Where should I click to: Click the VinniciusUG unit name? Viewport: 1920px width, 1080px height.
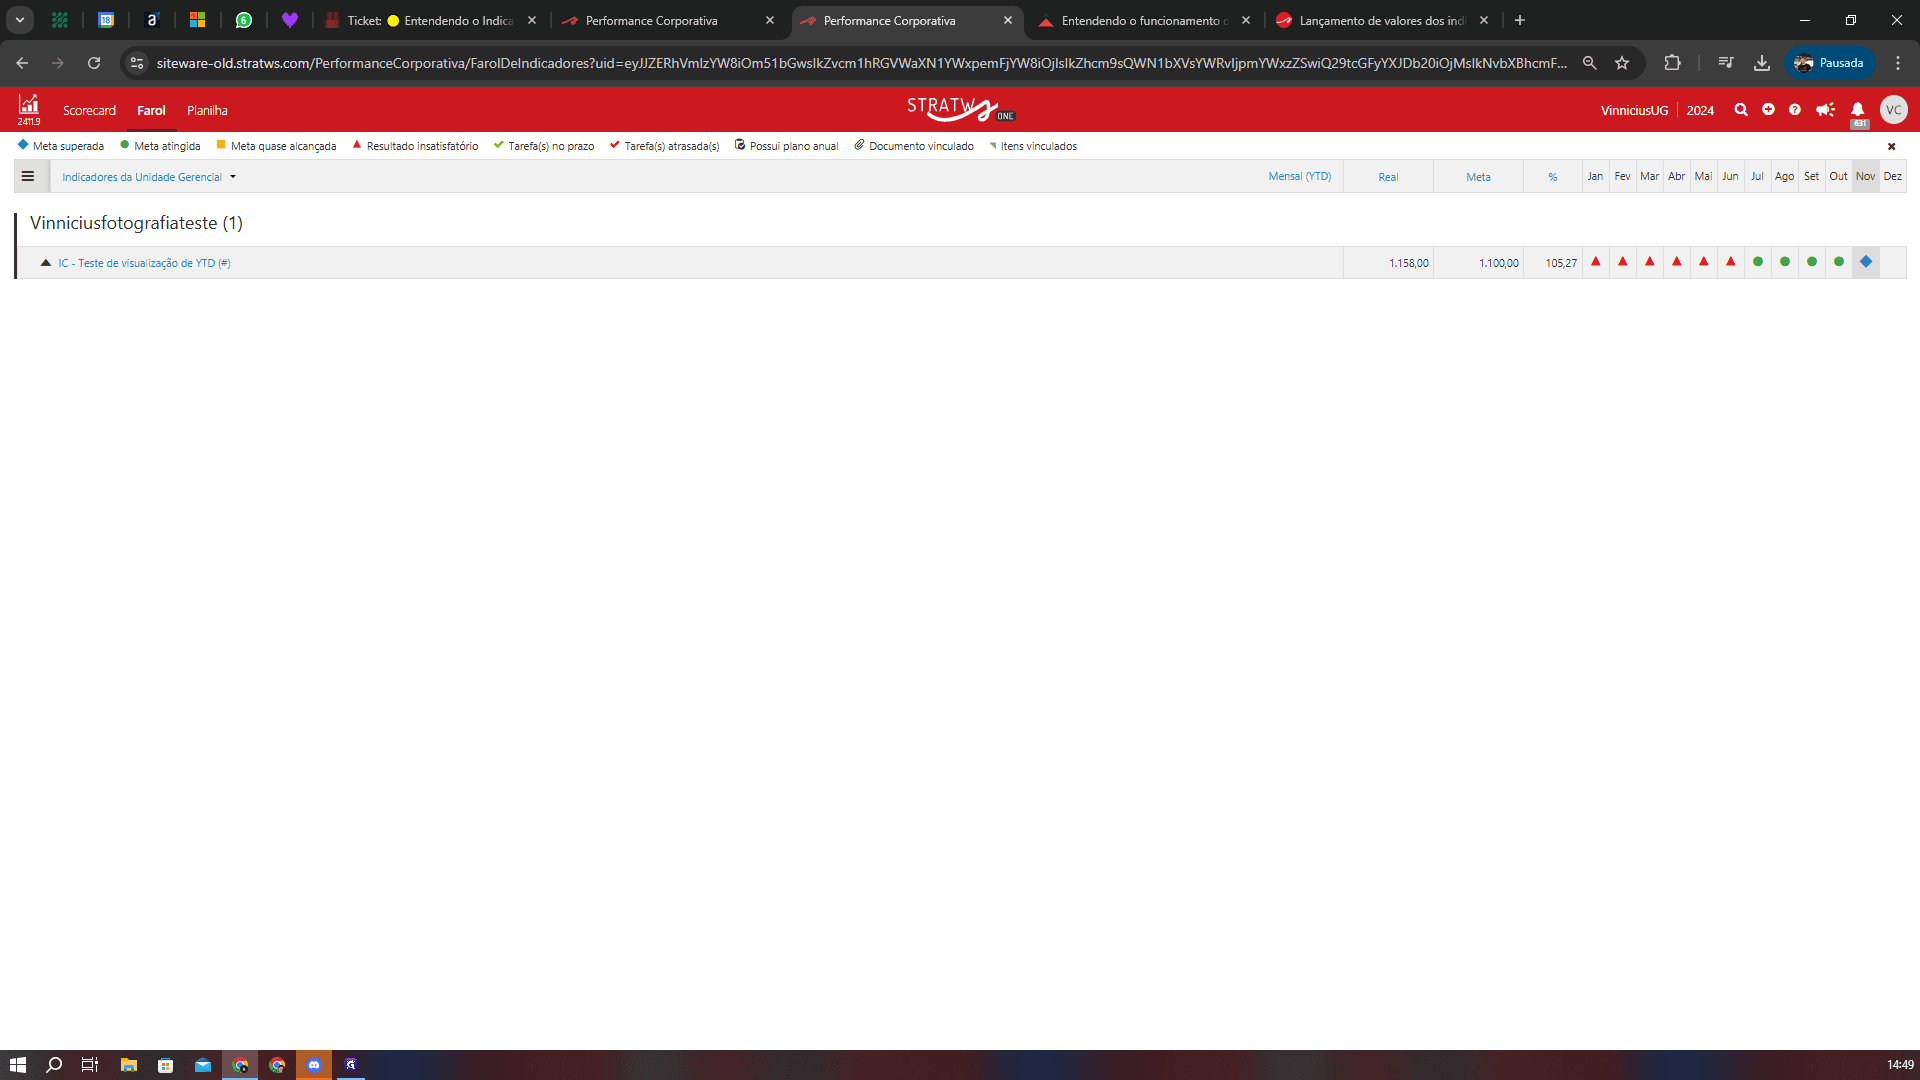[x=1634, y=111]
